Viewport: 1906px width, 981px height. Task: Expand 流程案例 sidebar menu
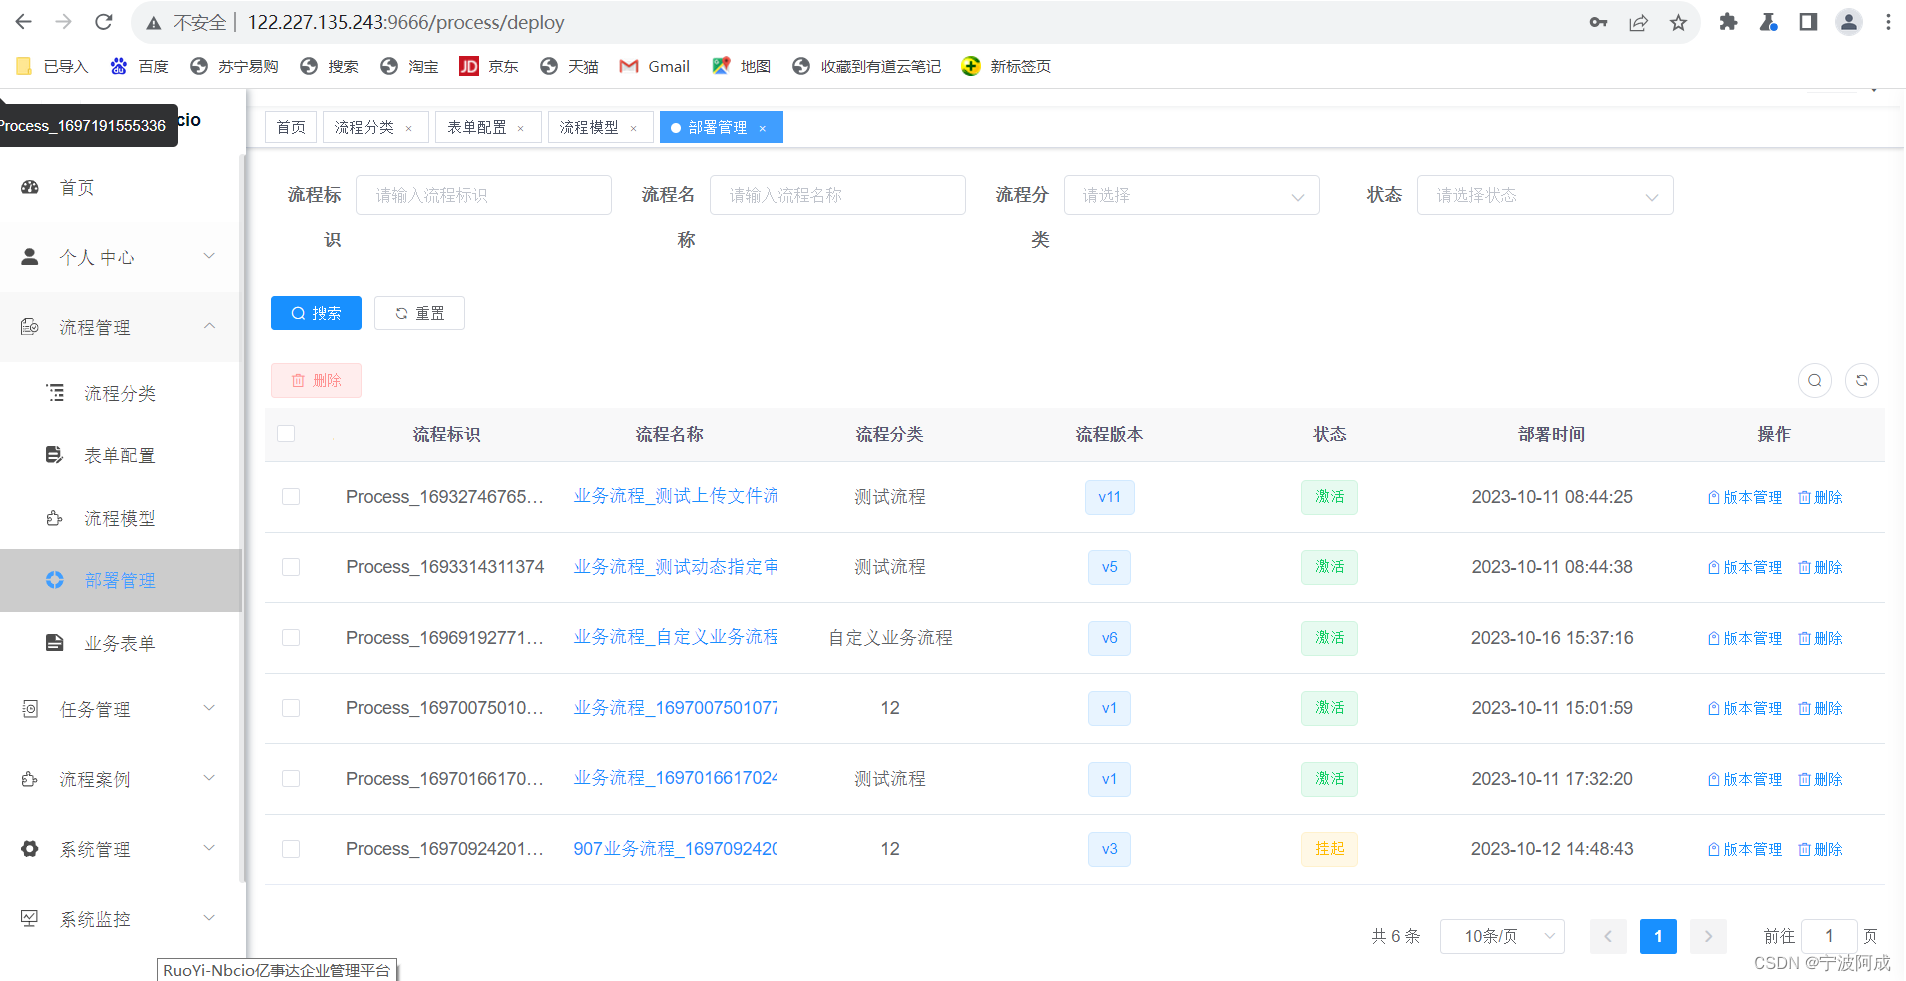tap(120, 779)
